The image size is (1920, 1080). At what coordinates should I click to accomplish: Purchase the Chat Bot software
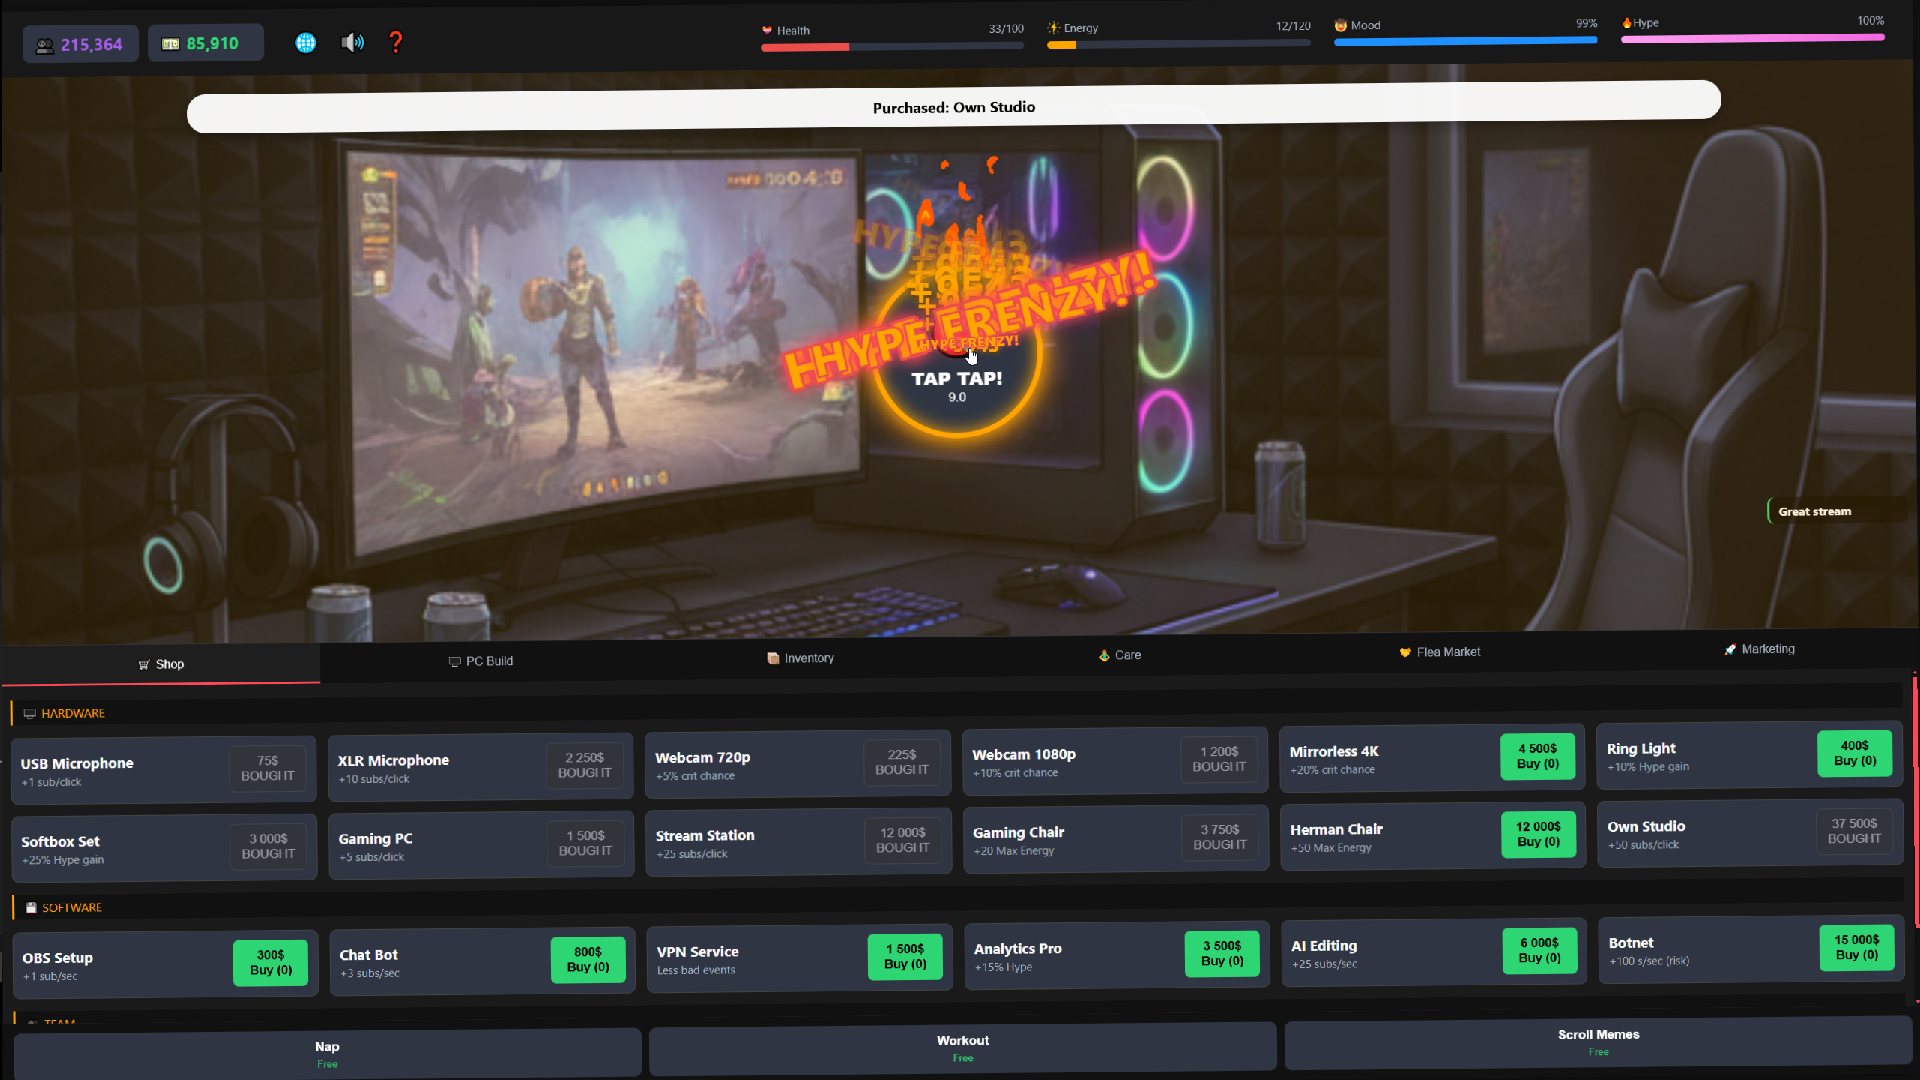(588, 959)
